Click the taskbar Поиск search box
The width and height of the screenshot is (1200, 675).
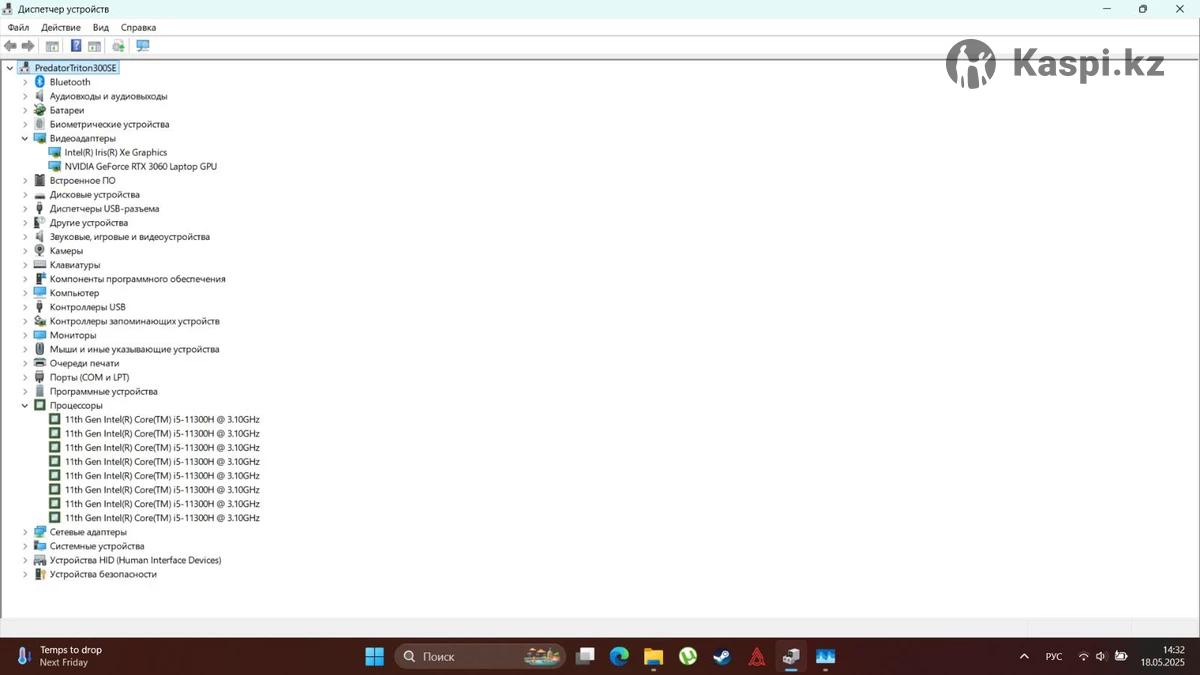click(481, 657)
